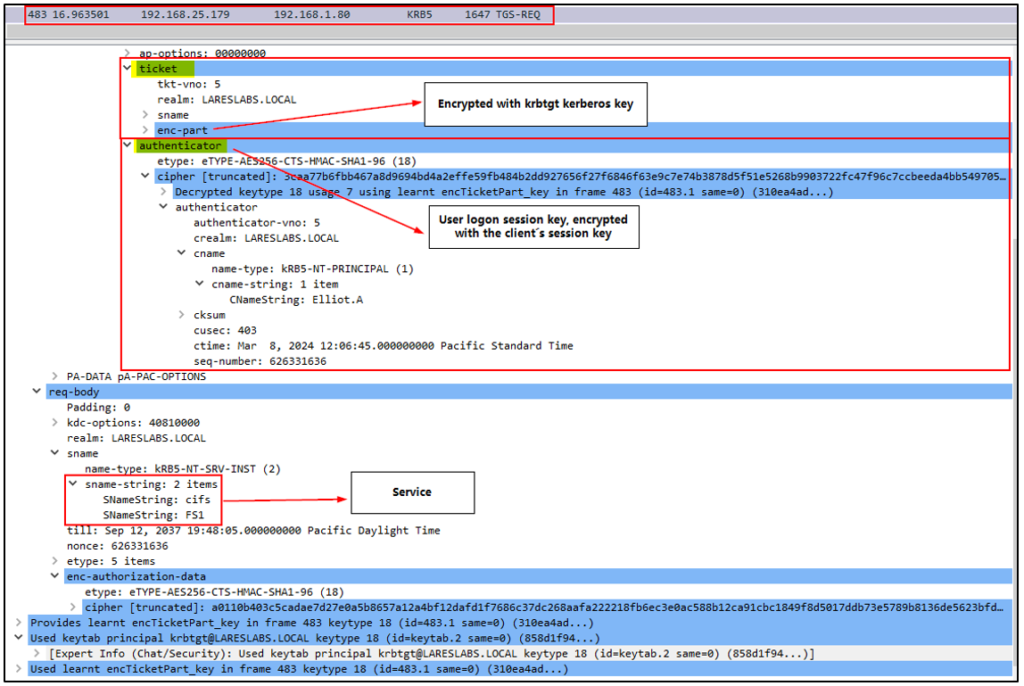Viewport: 1024px width, 686px height.
Task: Select cusec: 403 line
Action: (225, 330)
